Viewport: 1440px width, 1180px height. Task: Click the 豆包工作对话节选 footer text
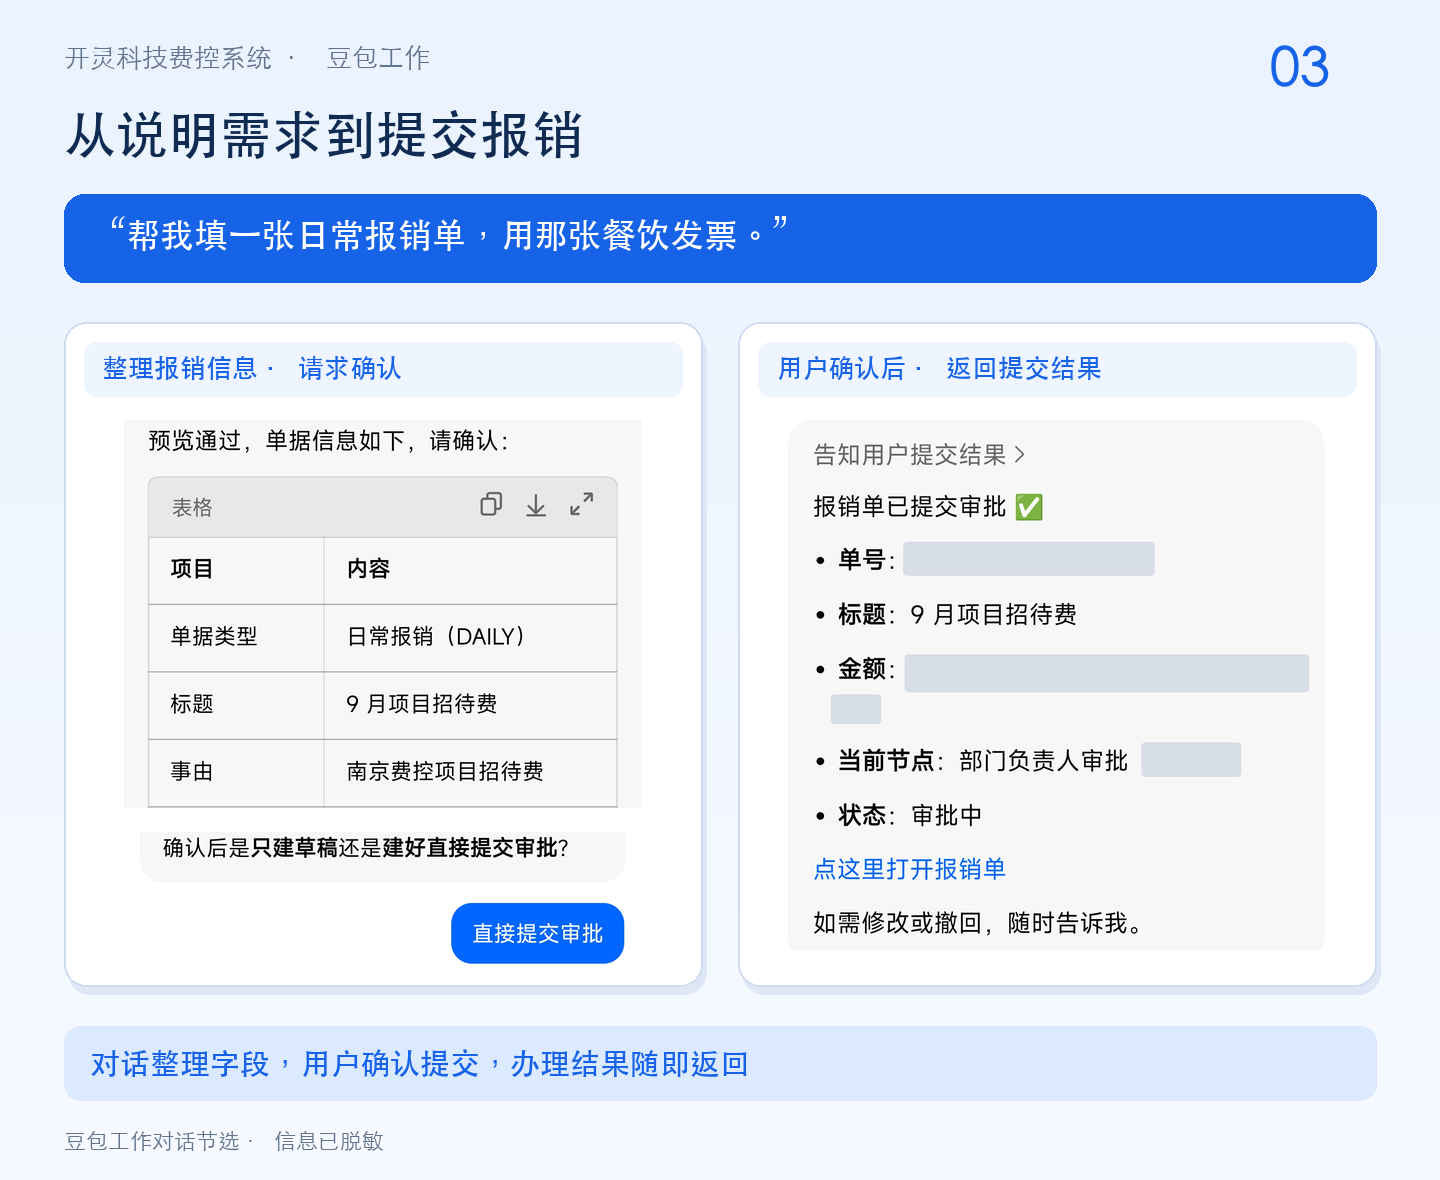152,1141
